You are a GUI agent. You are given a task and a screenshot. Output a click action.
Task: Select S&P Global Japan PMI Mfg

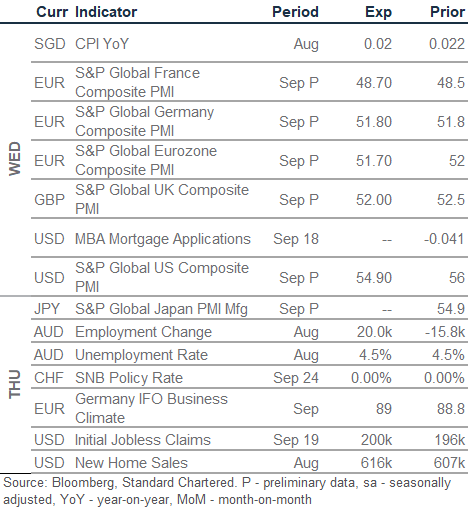(161, 309)
